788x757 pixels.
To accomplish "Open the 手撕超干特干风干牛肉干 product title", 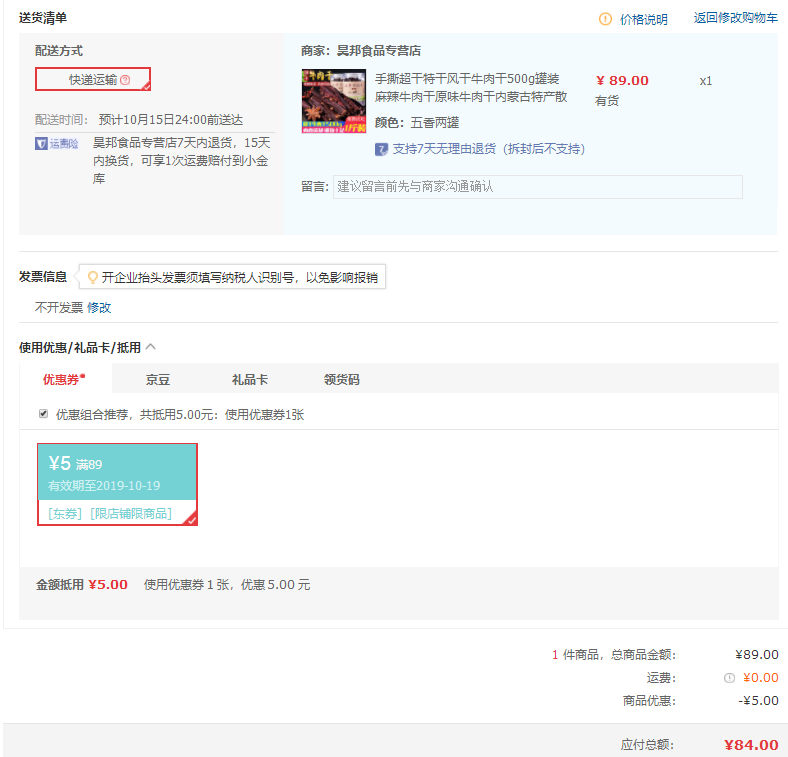I will pos(471,87).
